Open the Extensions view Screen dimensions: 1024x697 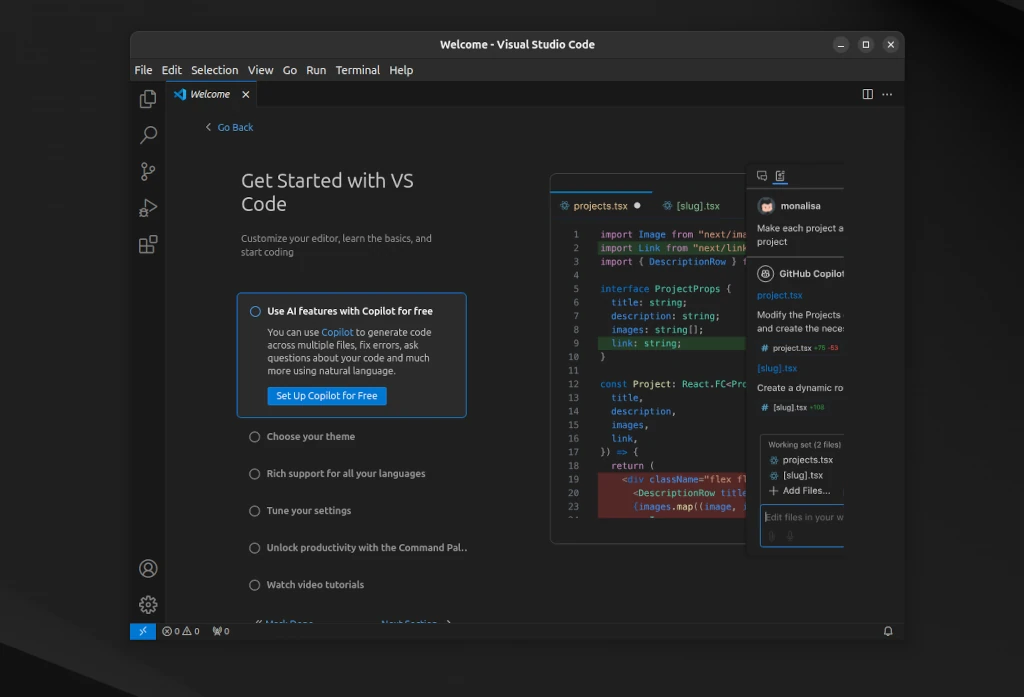[x=148, y=244]
